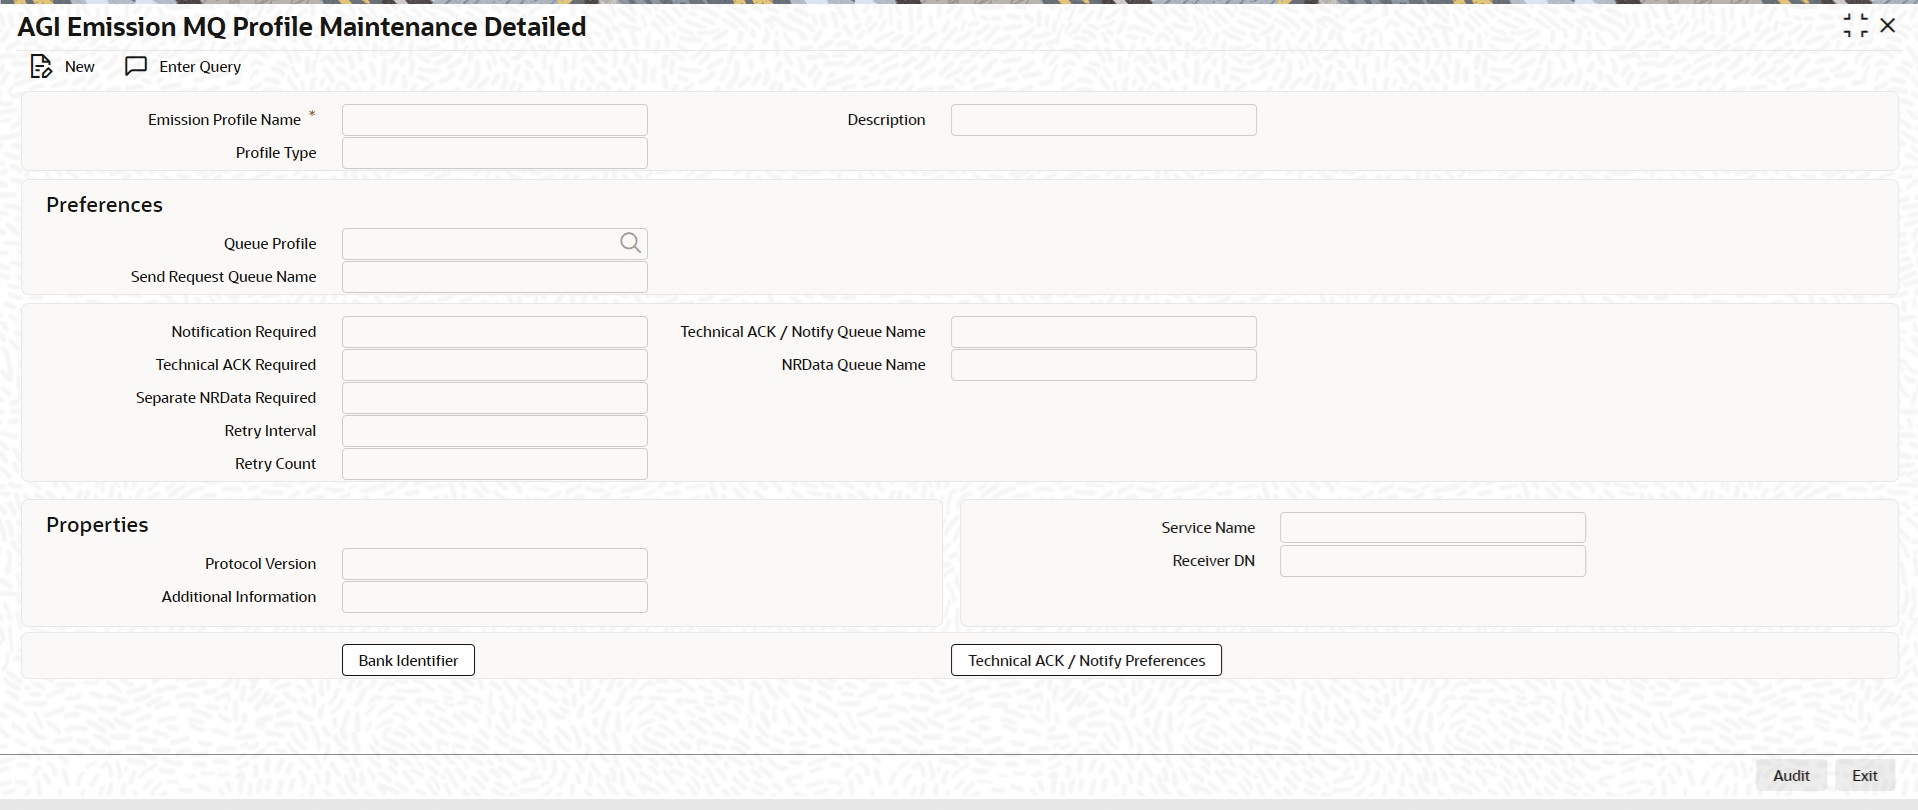Click the Retry Interval label
Viewport: 1918px width, 810px height.
[270, 431]
